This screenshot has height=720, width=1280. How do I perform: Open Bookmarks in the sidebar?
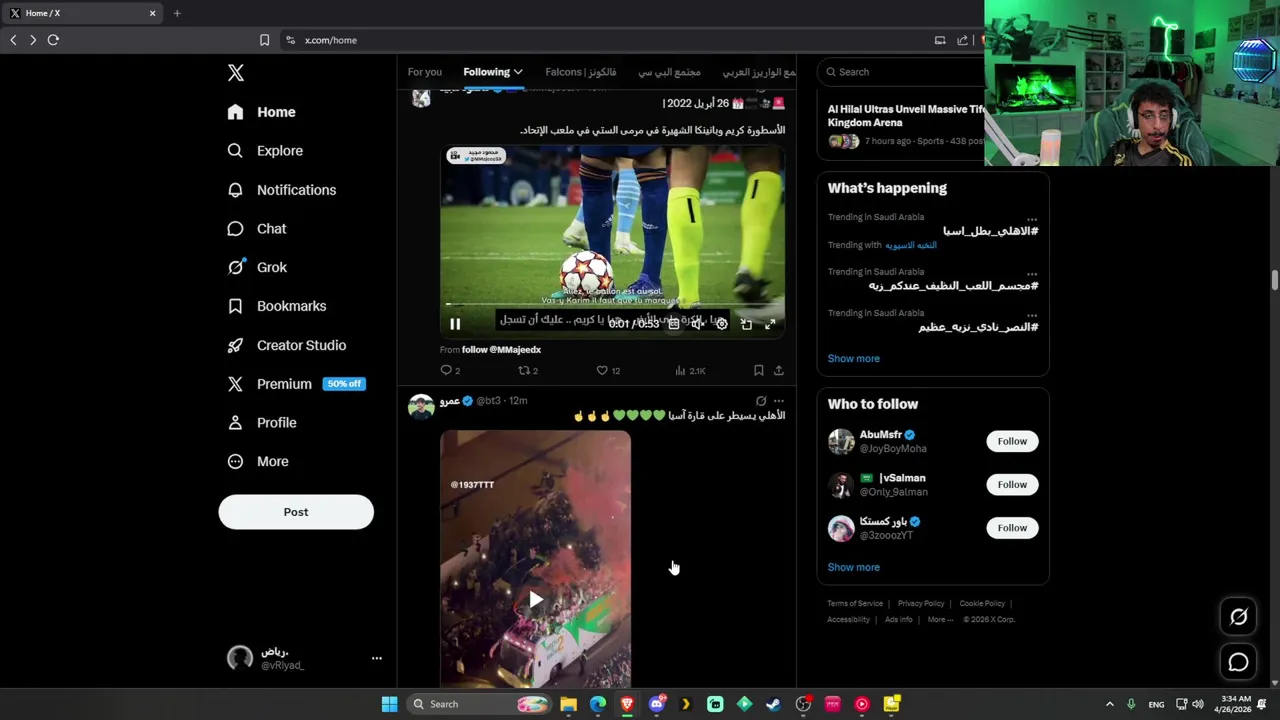276,306
